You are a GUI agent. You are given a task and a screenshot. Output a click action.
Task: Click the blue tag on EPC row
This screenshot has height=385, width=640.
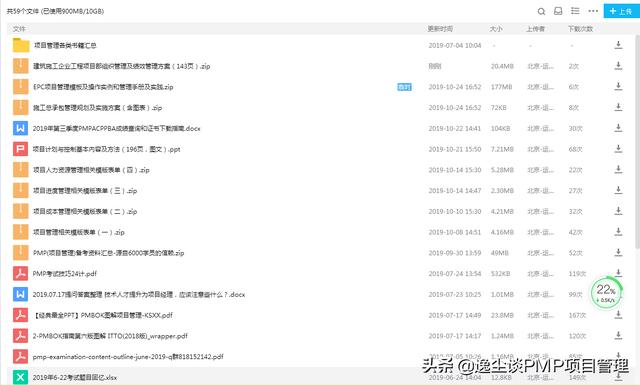click(x=404, y=87)
